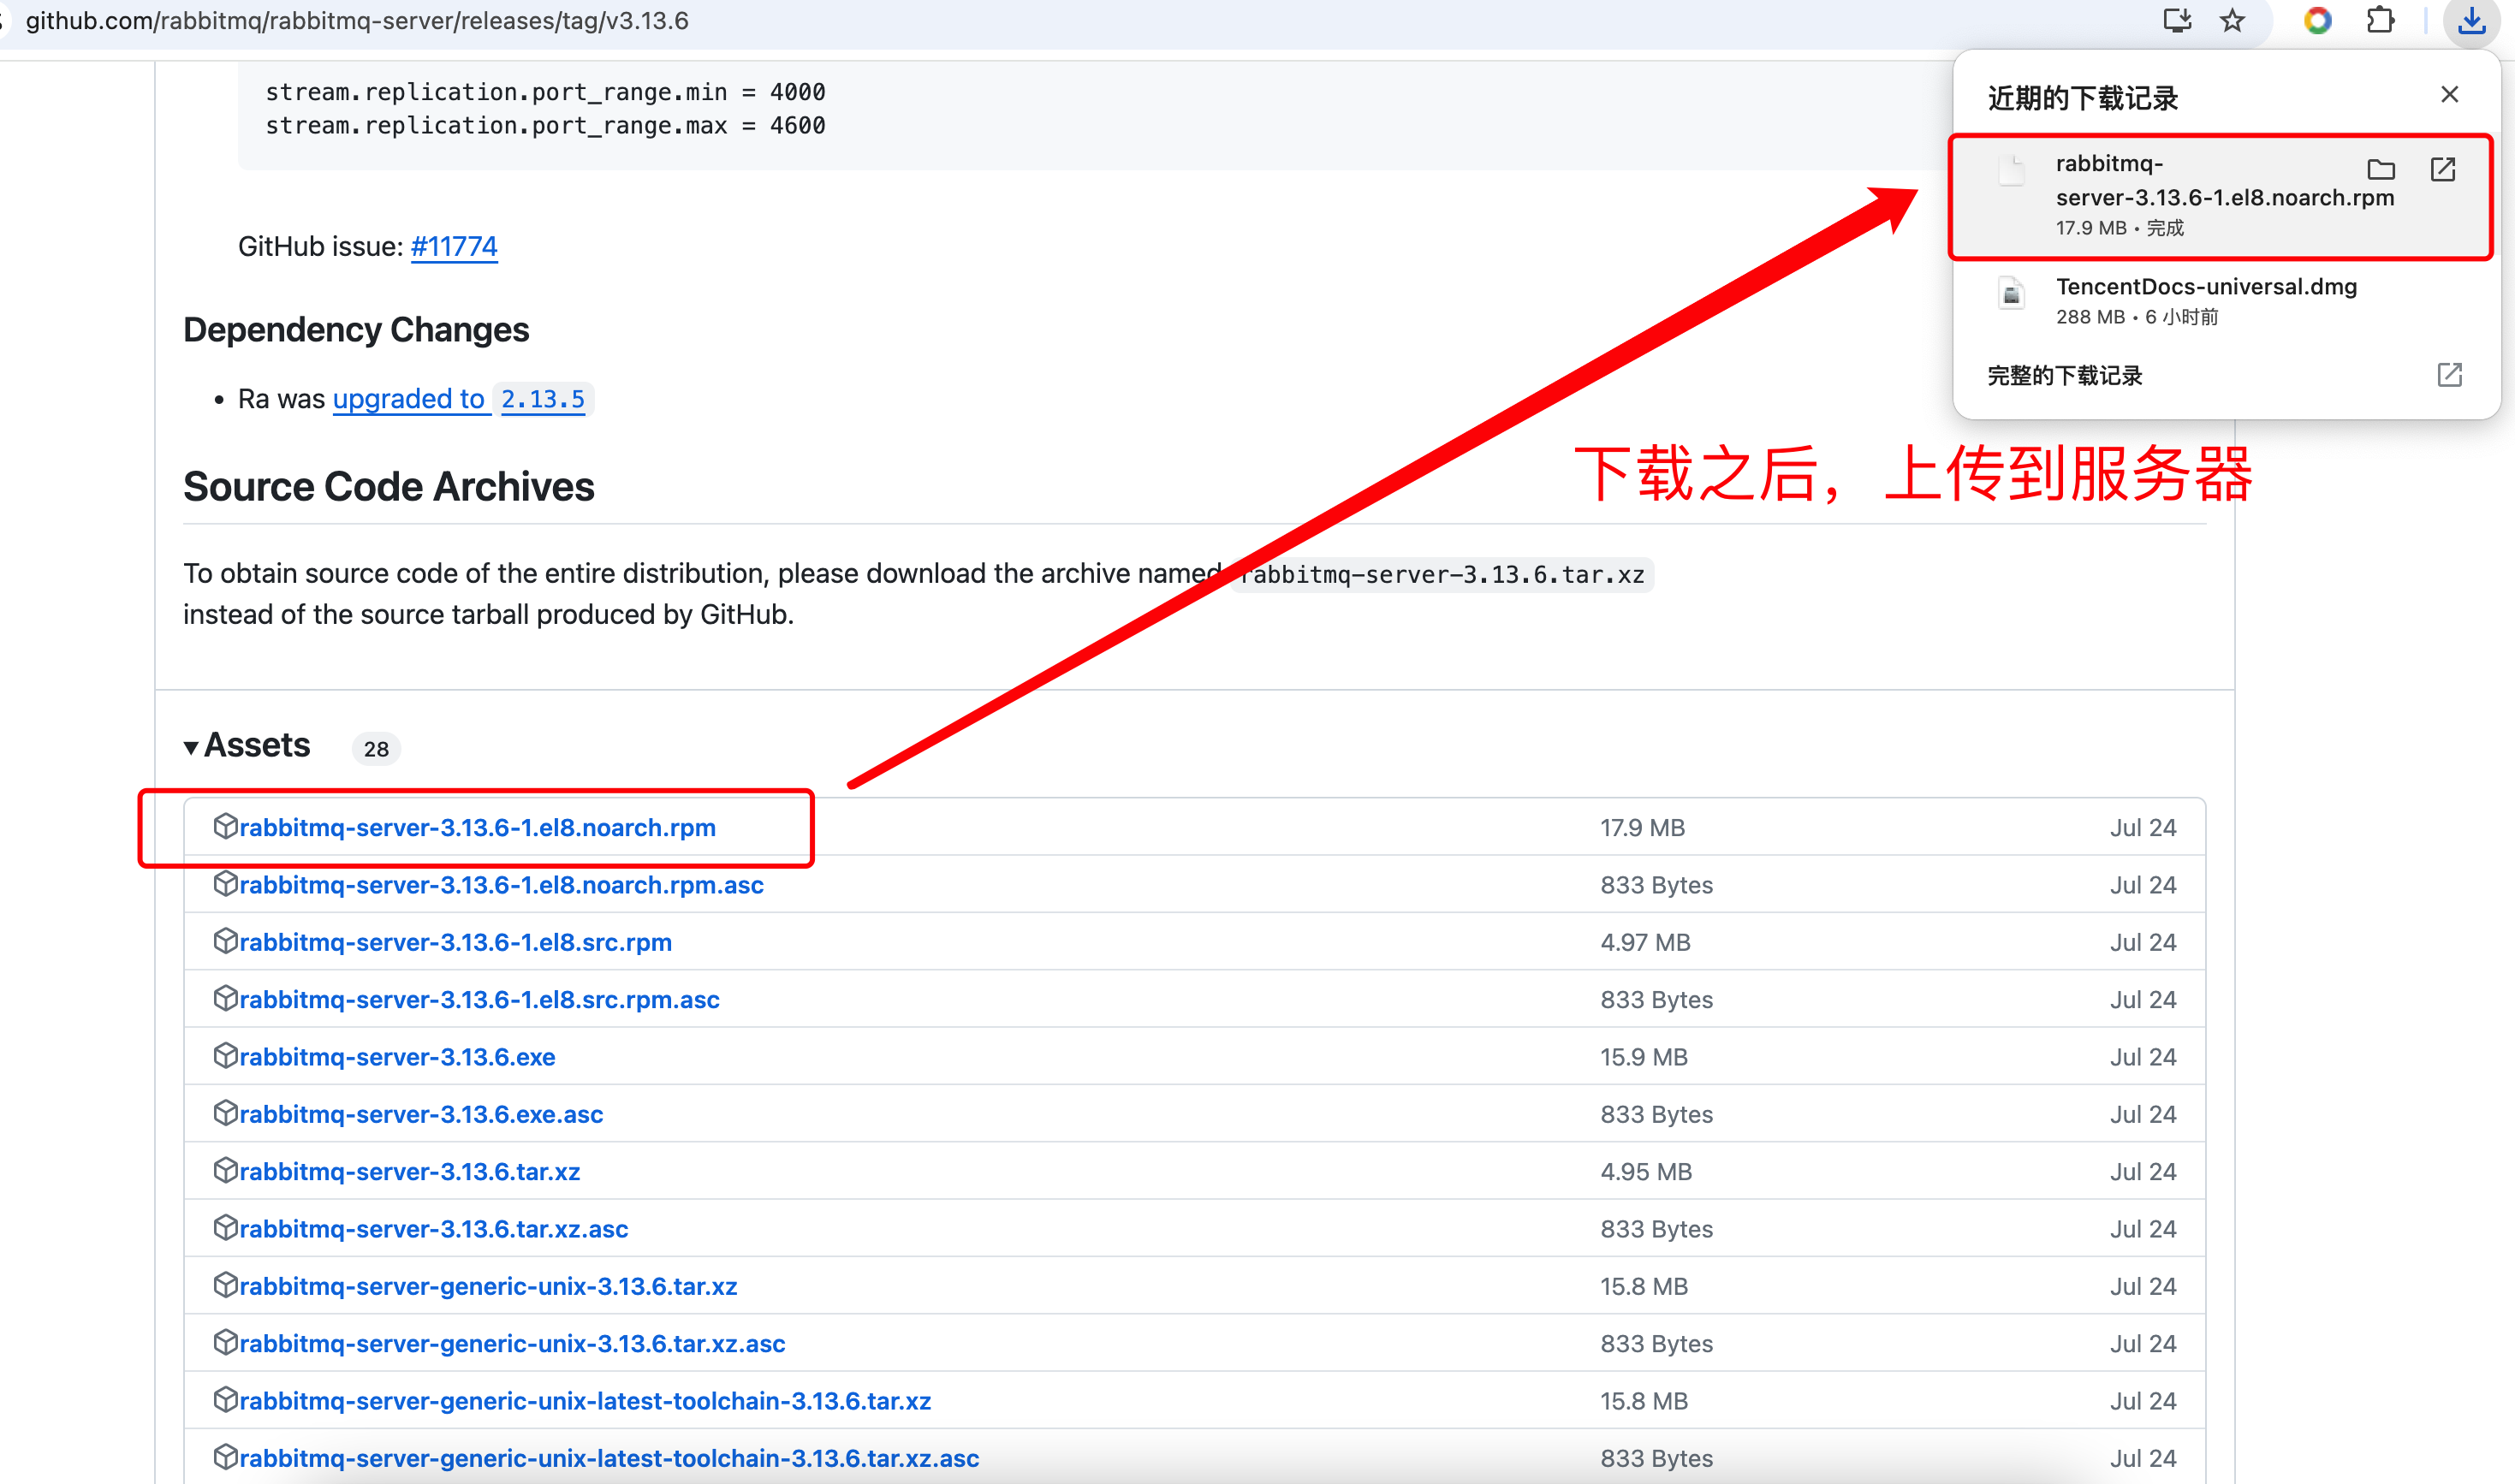
Task: Click the TencentDocs-universal.dmg file icon
Action: 2011,293
